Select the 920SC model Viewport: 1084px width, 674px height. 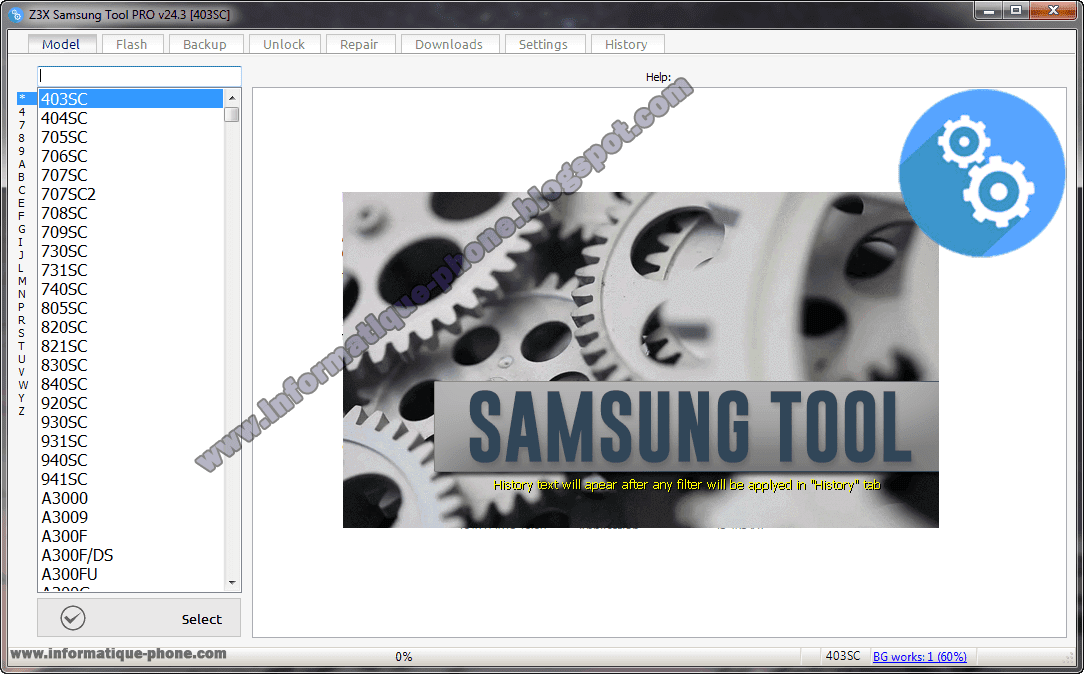[131, 403]
